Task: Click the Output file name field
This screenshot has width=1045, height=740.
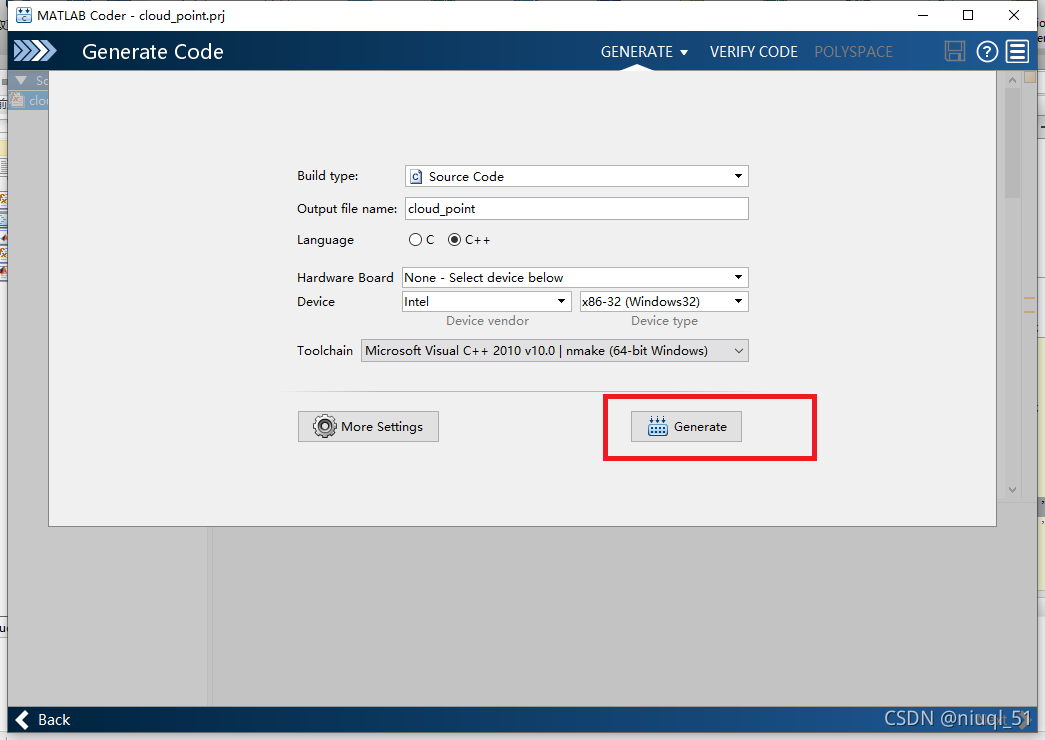Action: 576,209
